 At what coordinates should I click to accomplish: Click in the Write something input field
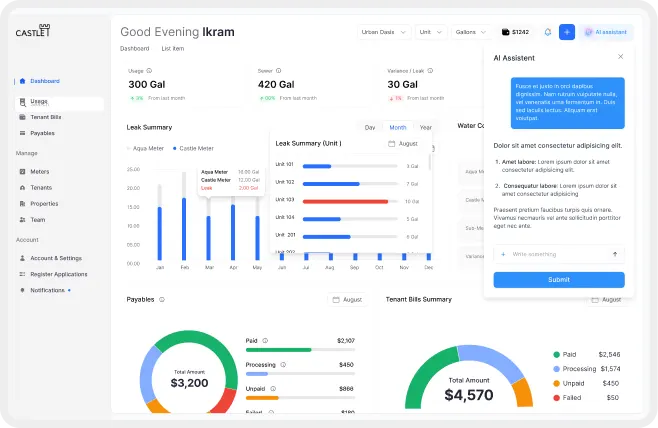[559, 254]
